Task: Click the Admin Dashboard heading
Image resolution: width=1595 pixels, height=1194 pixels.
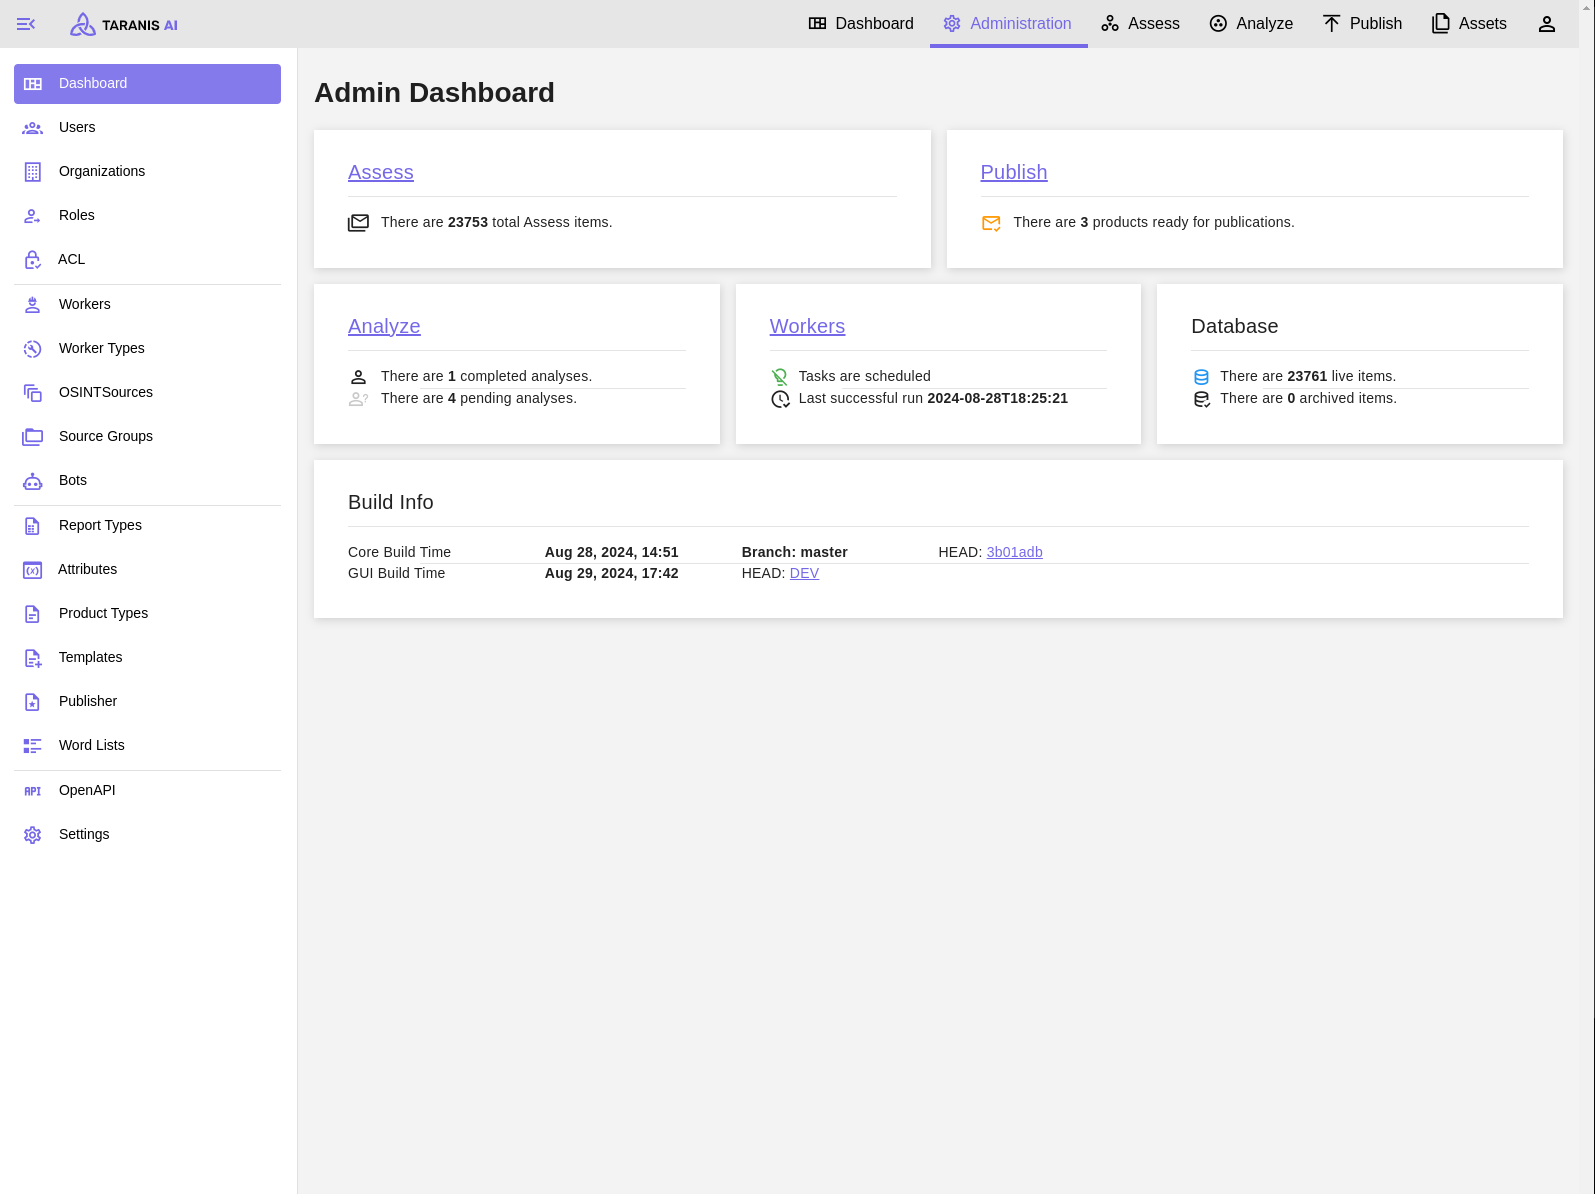Action: (434, 92)
